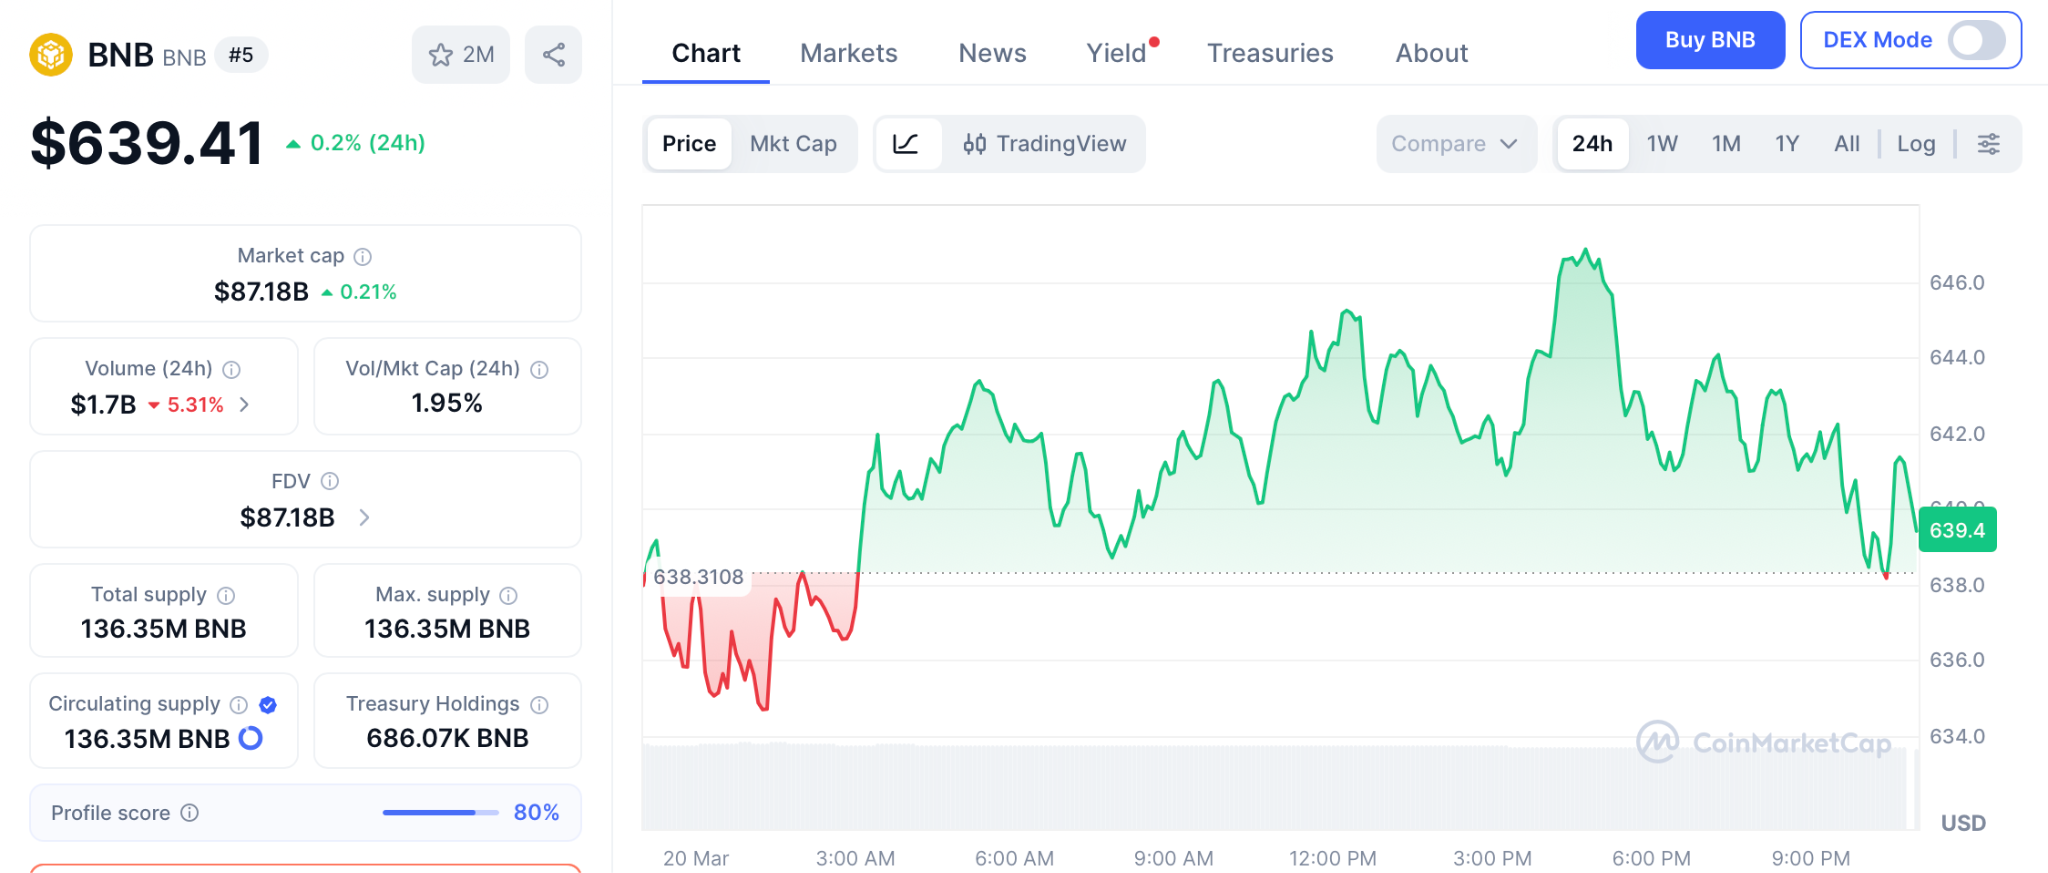The height and width of the screenshot is (873, 2048).
Task: Click the FDV info icon
Action: (330, 482)
